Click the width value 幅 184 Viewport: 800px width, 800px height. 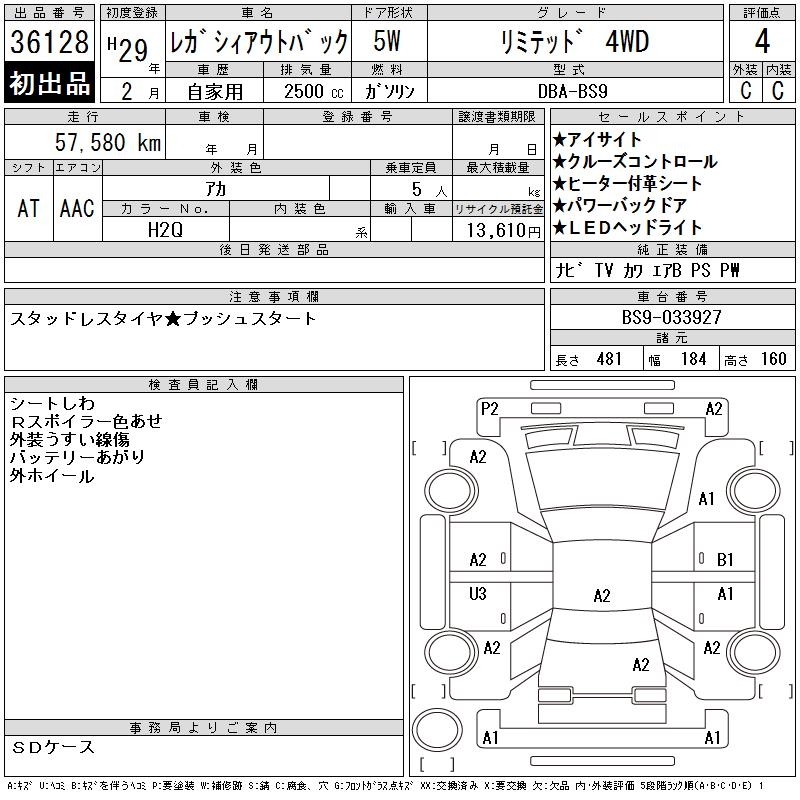click(x=677, y=360)
